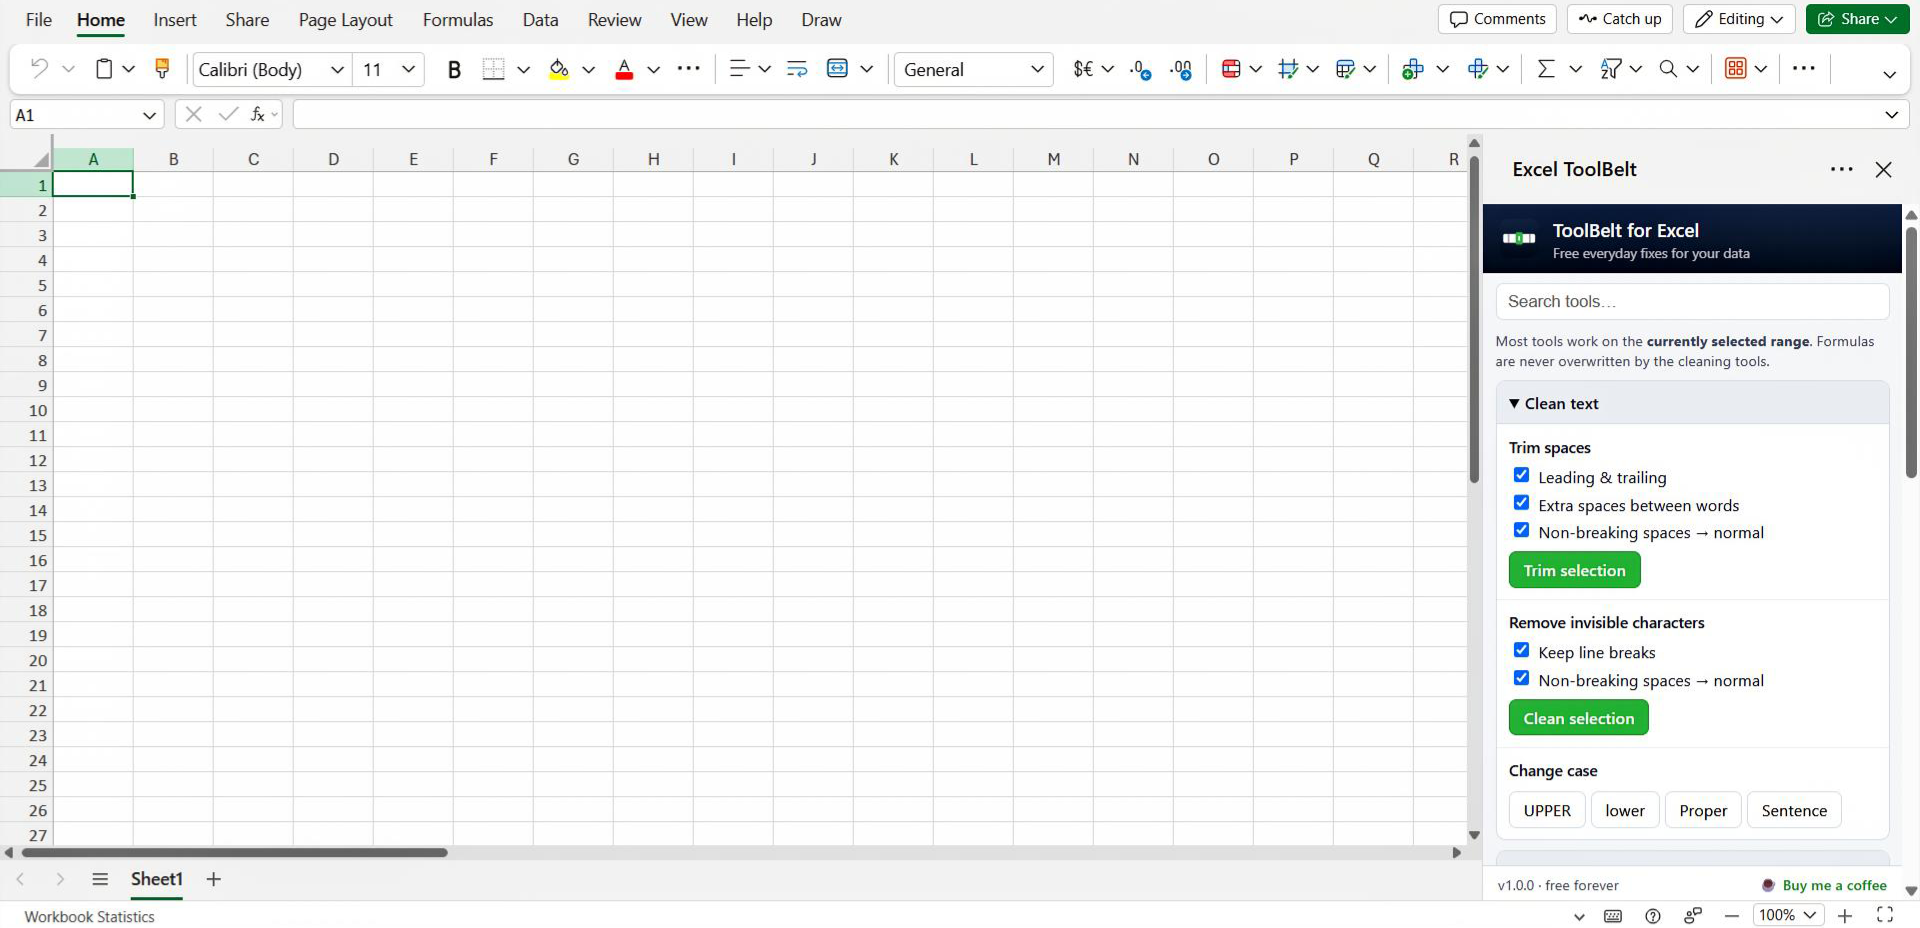Open the Editing mode dropdown
The height and width of the screenshot is (928, 1920).
click(x=1739, y=19)
